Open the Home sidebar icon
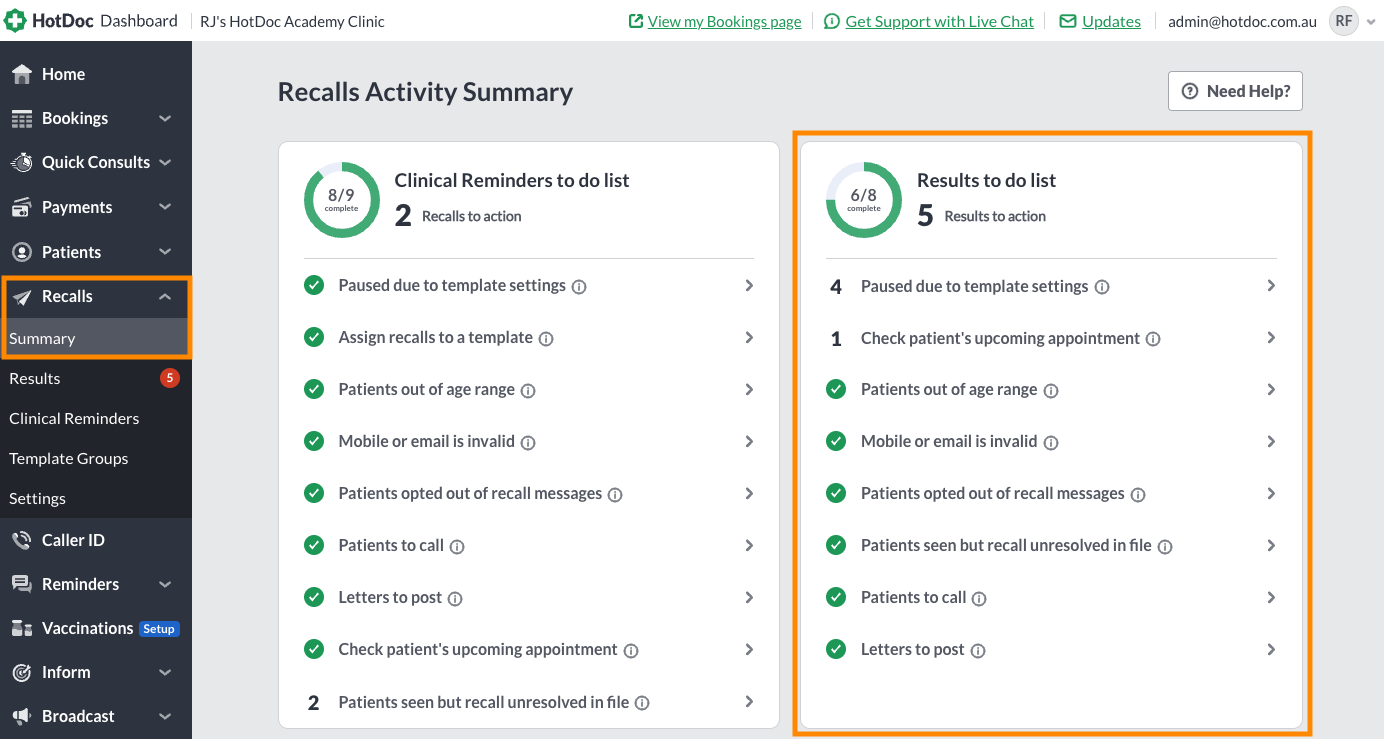Viewport: 1384px width, 739px height. pos(22,74)
